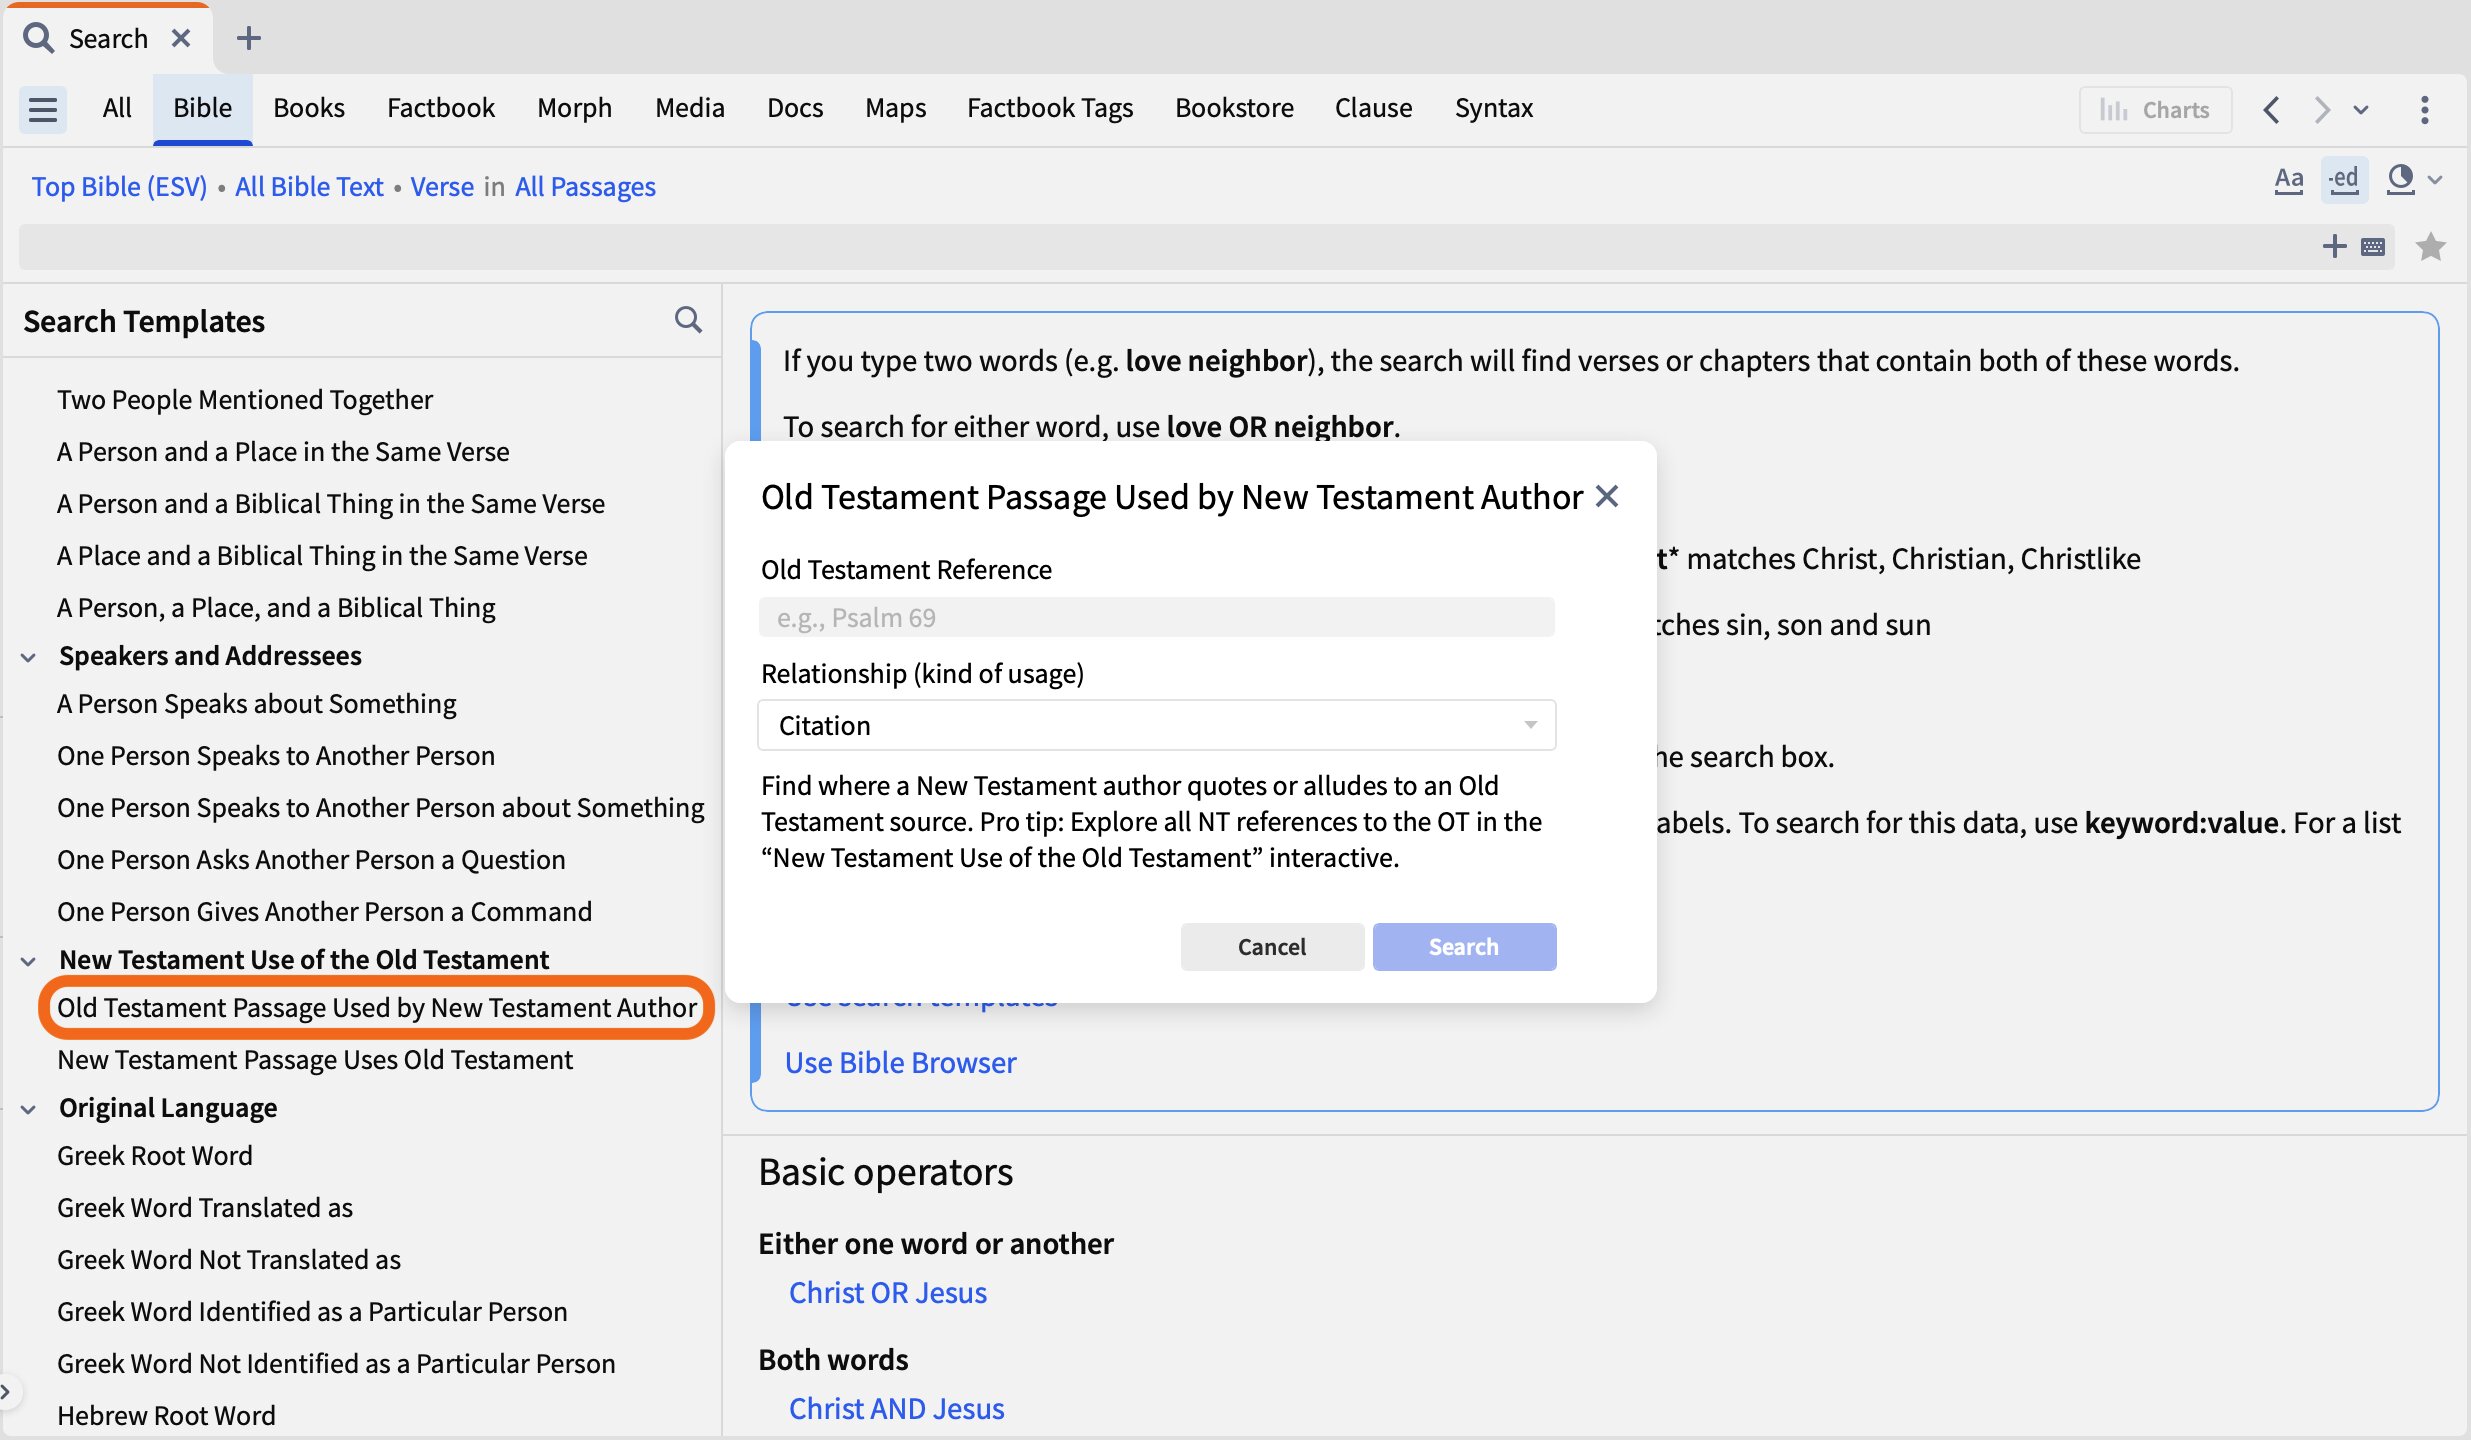Screen dimensions: 2471x1440
Task: Favorite this search with the star
Action: tap(2430, 246)
